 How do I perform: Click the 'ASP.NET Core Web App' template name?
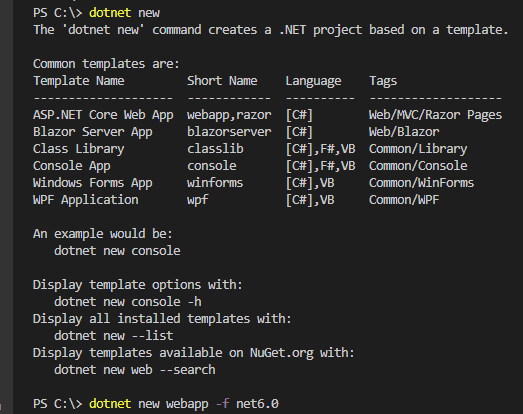coord(103,115)
